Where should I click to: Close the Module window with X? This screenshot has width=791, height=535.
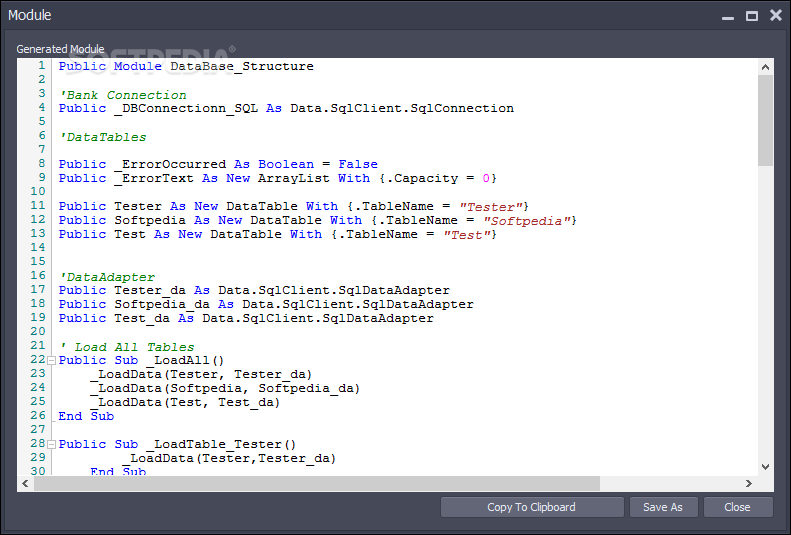click(x=776, y=16)
